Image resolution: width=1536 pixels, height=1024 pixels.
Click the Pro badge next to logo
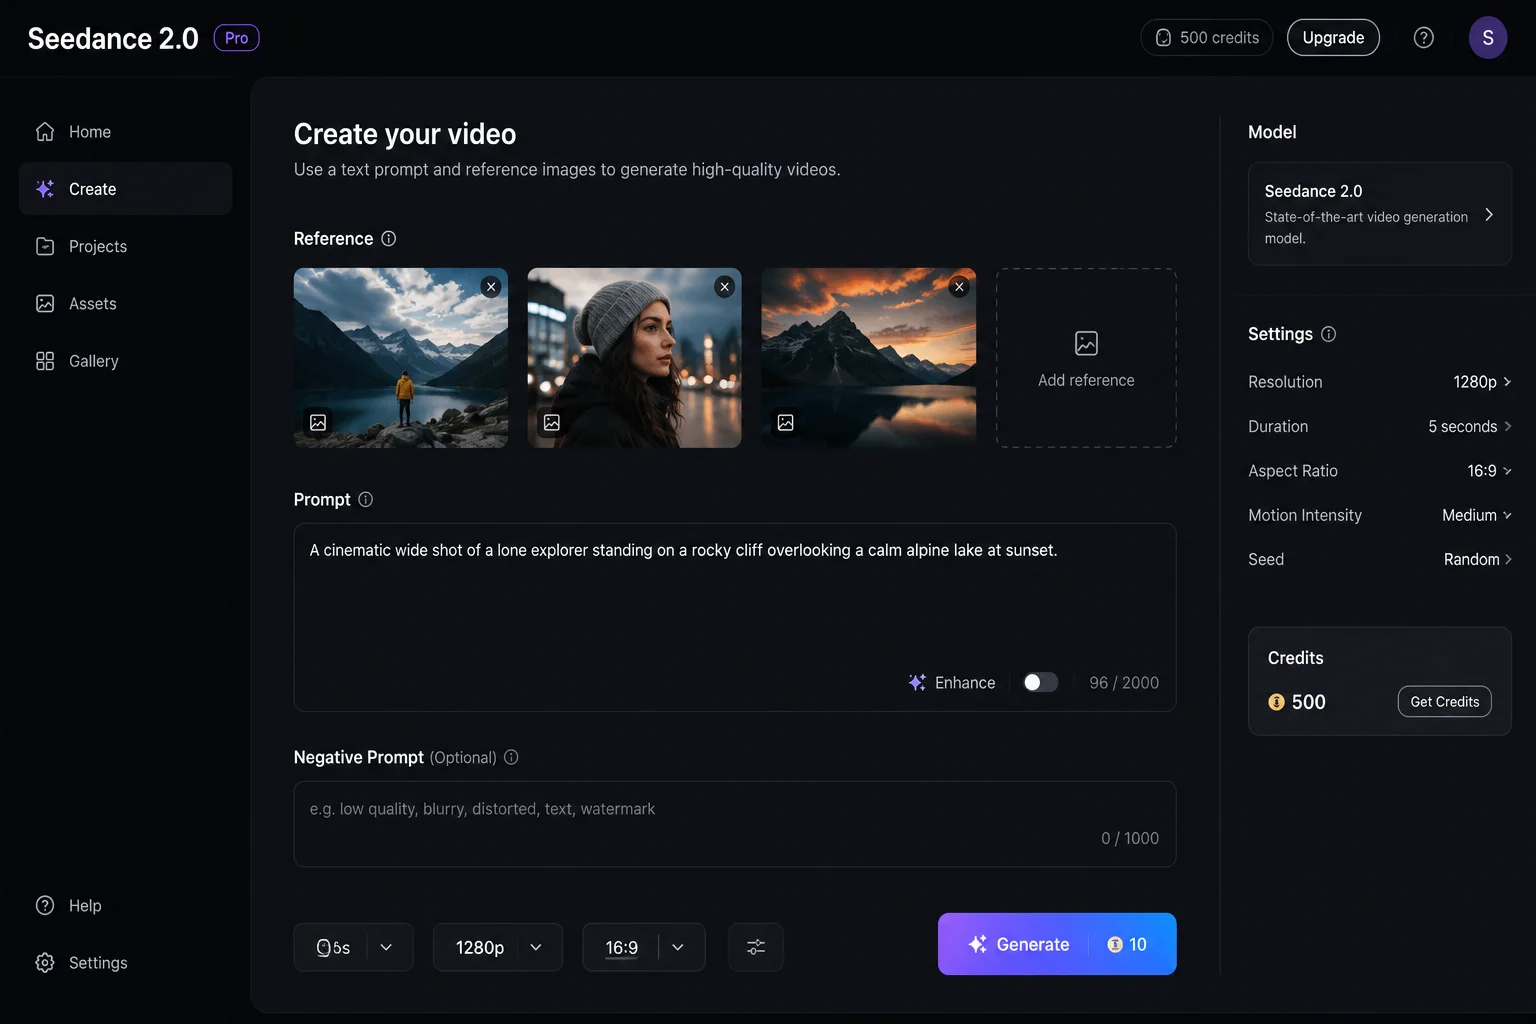237,38
